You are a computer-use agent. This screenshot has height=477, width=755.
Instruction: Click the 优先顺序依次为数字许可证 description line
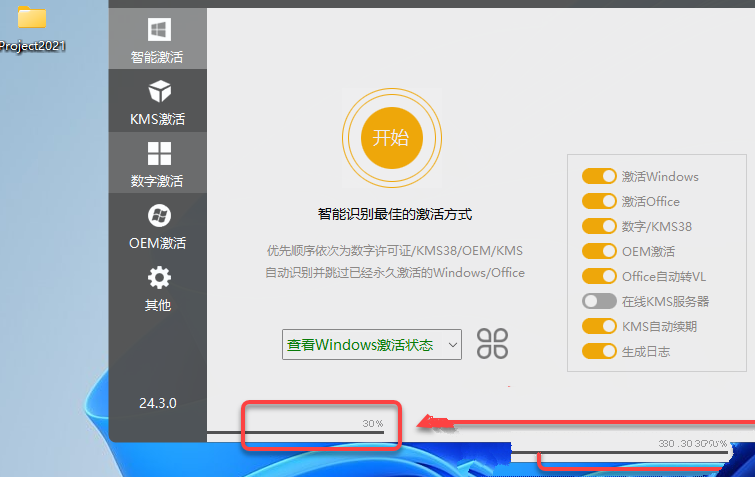pyautogui.click(x=395, y=251)
